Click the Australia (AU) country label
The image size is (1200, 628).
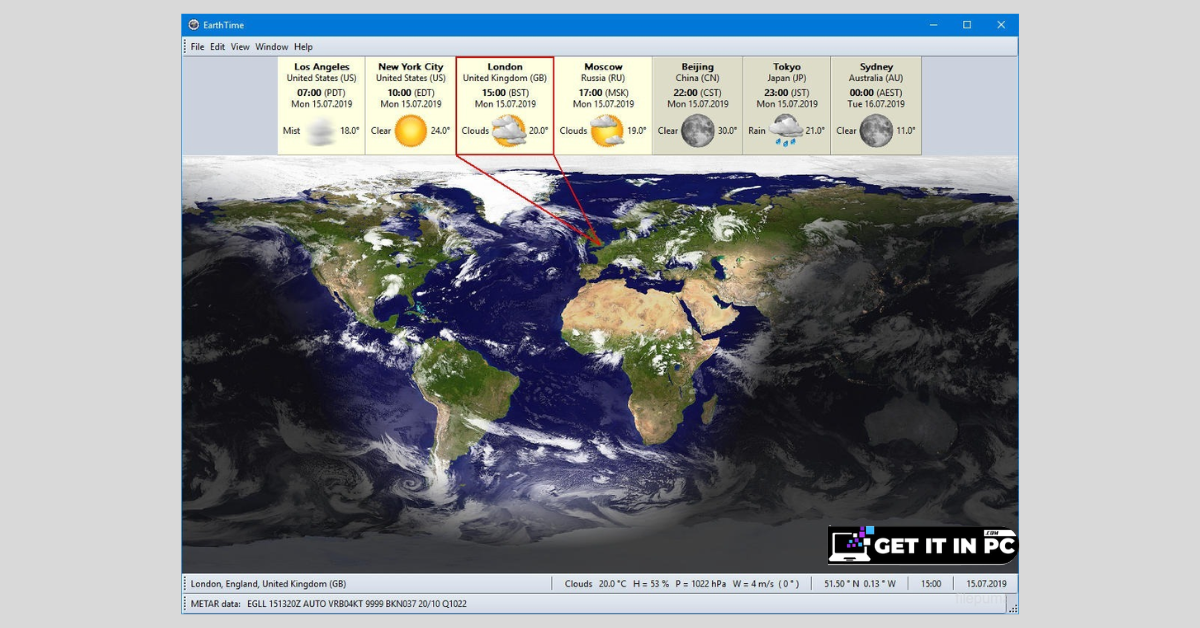[x=876, y=78]
